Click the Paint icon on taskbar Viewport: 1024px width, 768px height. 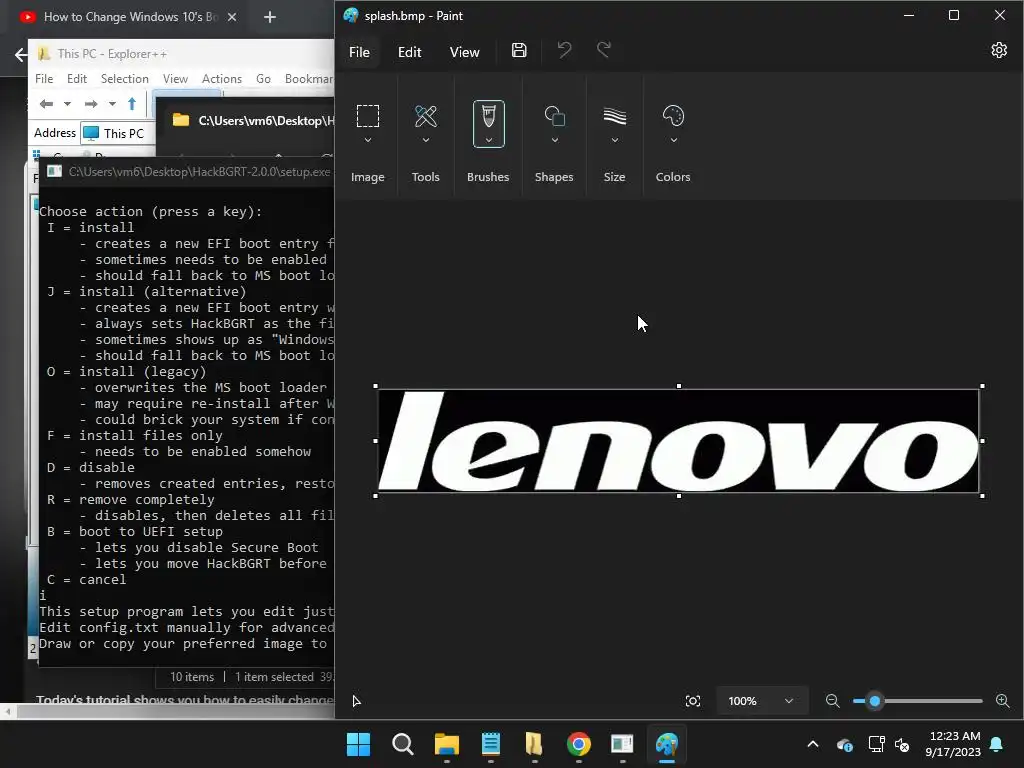pyautogui.click(x=667, y=744)
